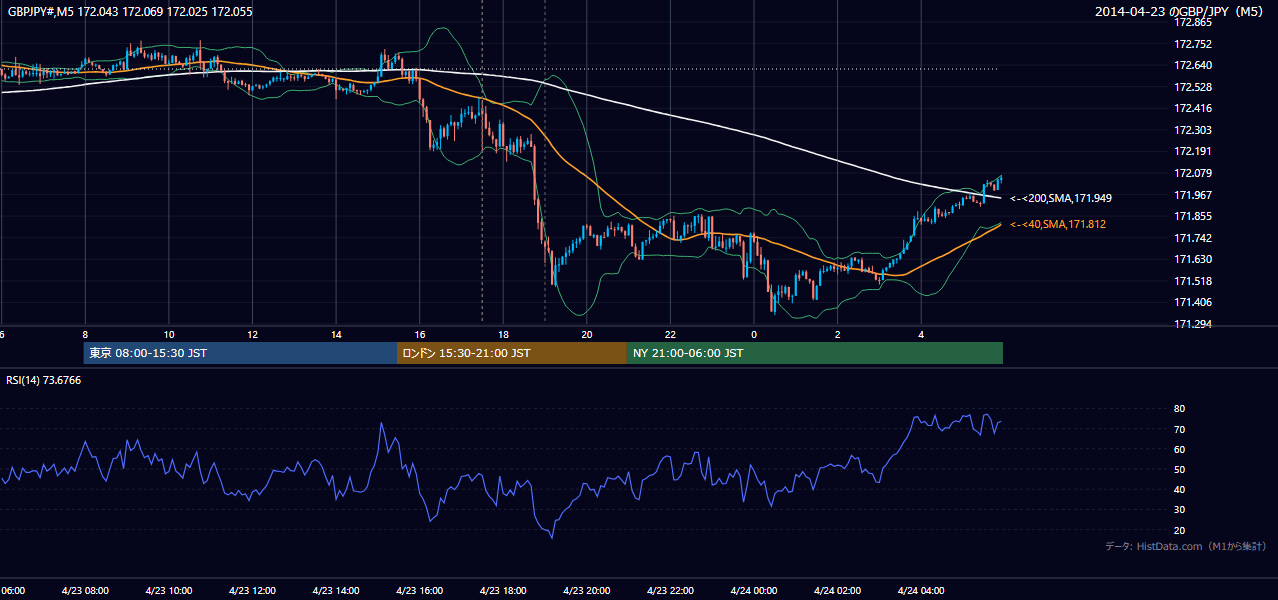Click the date label 4/23 18:00
Viewport: 1278px width, 600px height.
click(503, 591)
